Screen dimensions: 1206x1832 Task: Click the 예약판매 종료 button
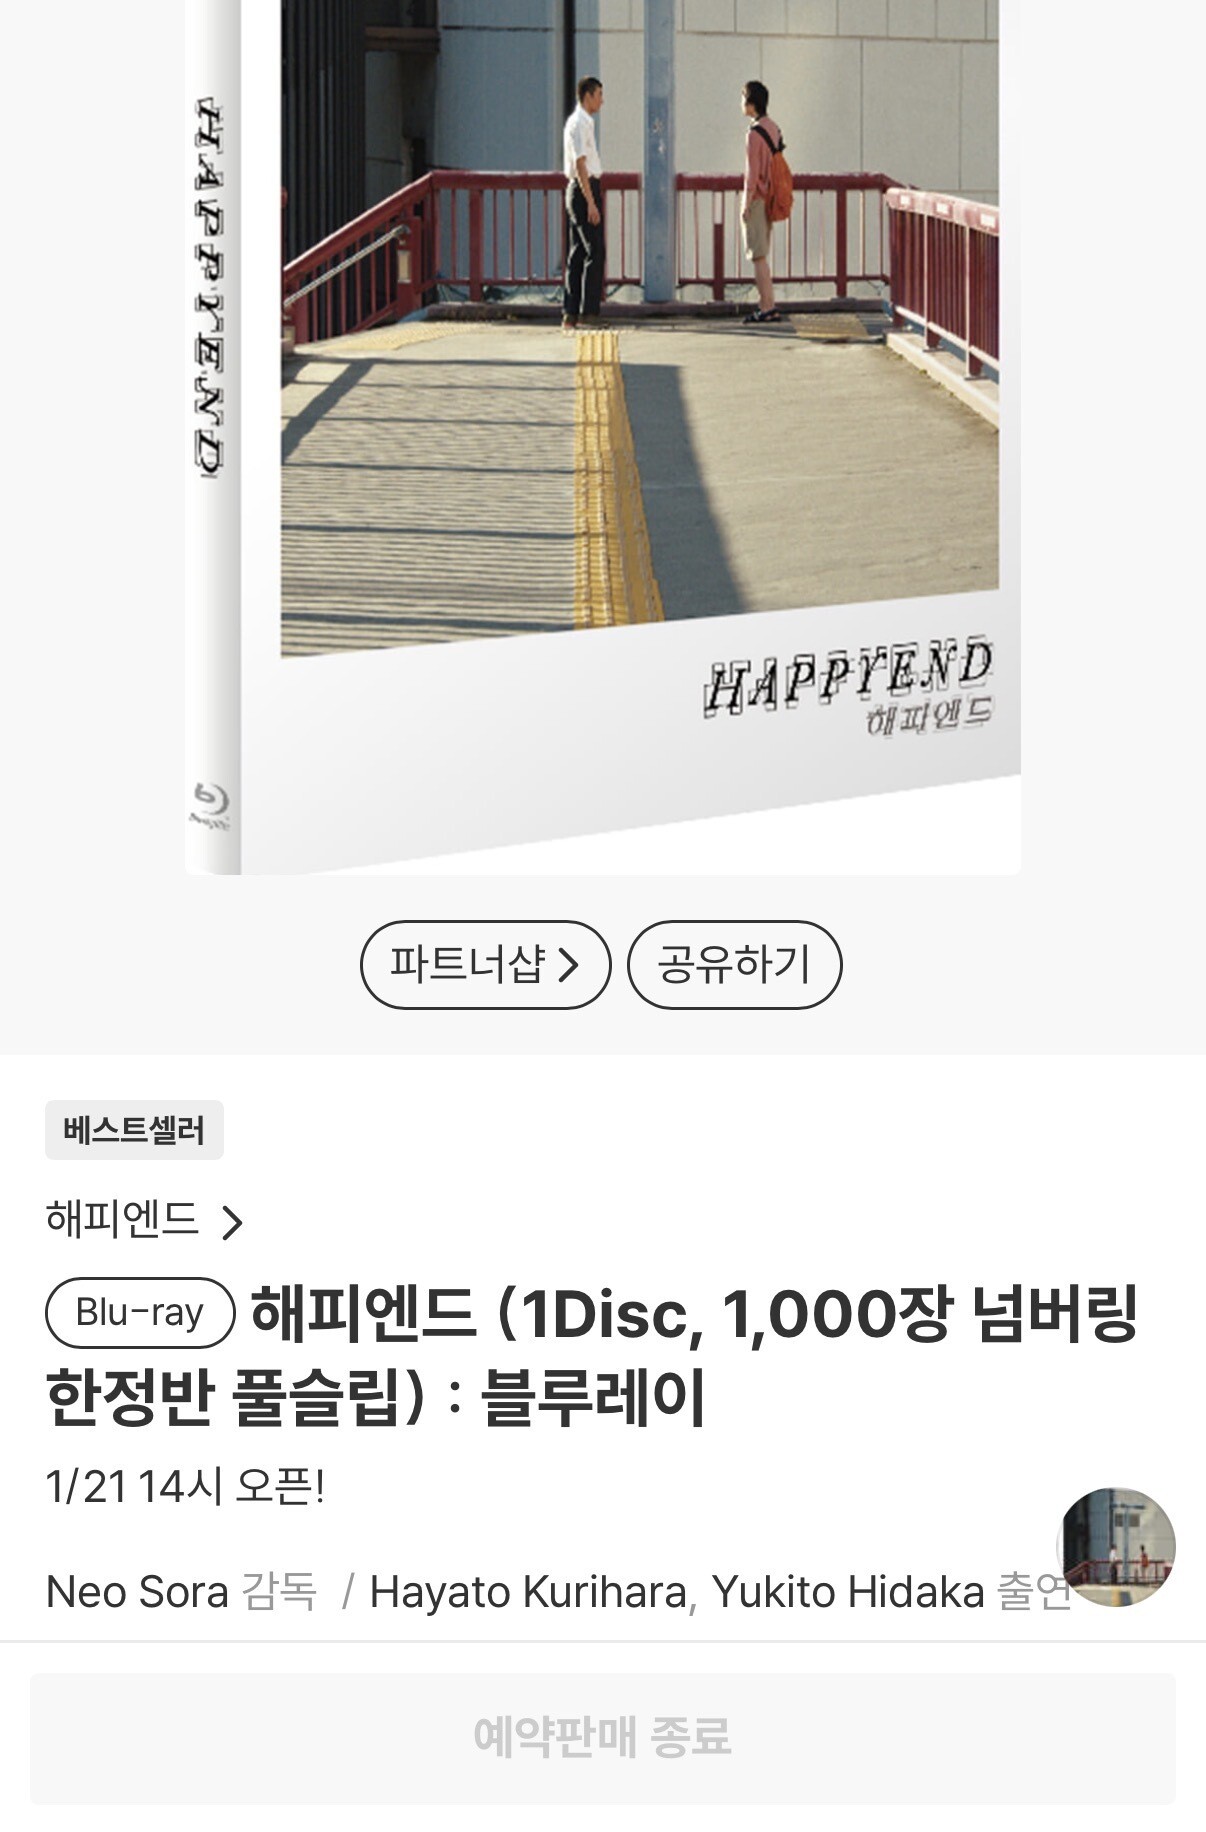(603, 1739)
